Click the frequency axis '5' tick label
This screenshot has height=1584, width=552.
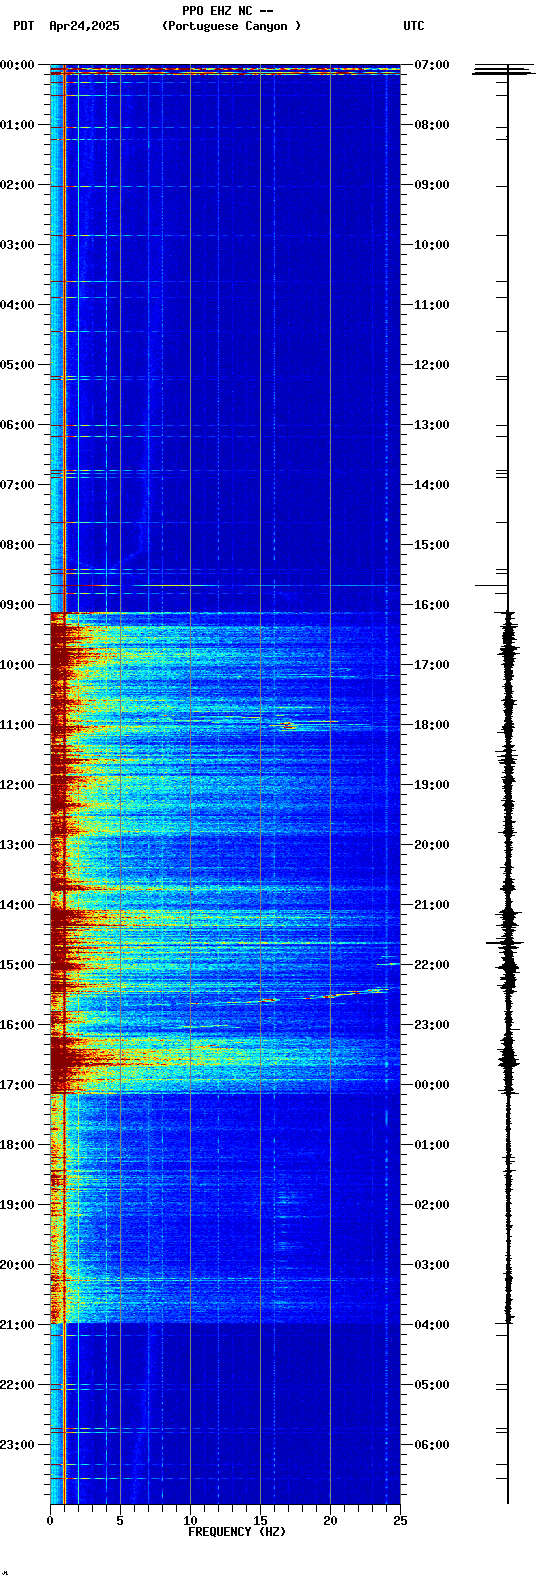pos(120,1521)
